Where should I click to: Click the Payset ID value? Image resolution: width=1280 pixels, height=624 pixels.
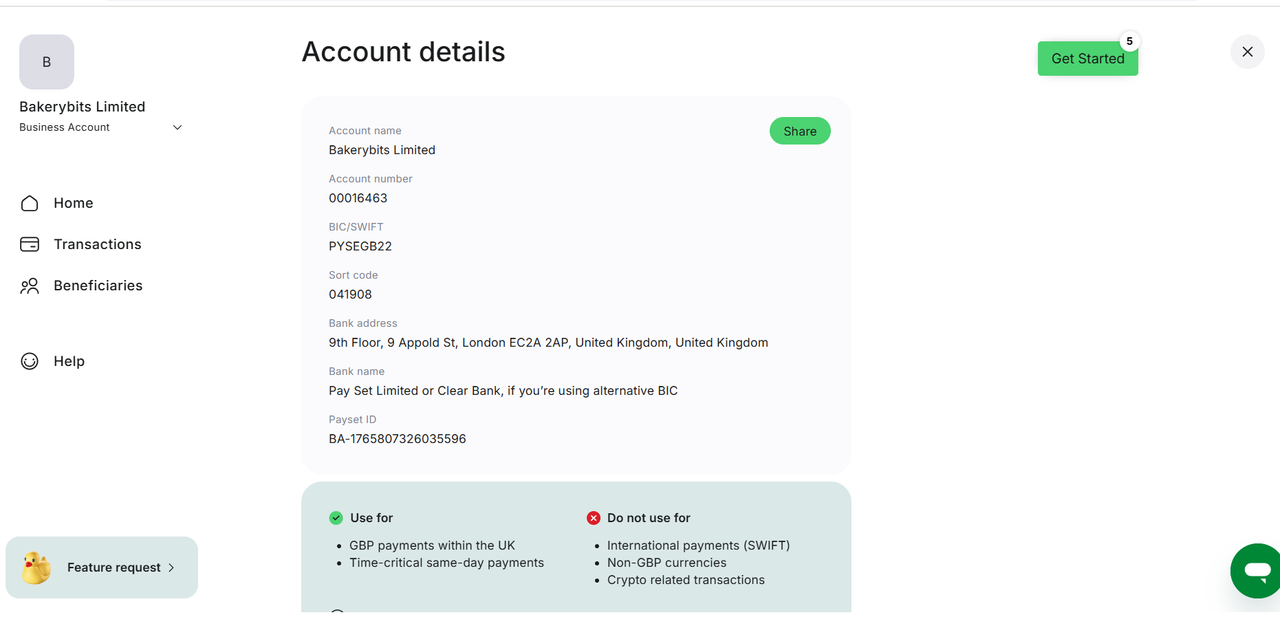pos(397,439)
